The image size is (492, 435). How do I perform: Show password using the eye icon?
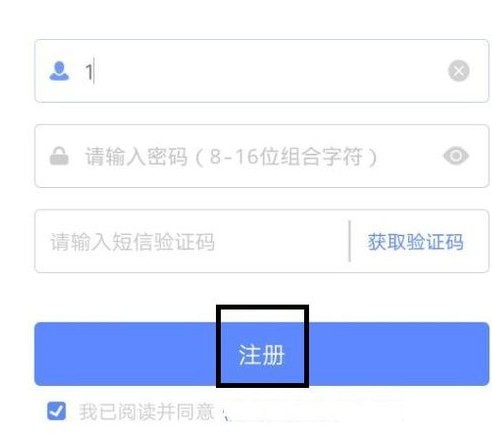[456, 156]
